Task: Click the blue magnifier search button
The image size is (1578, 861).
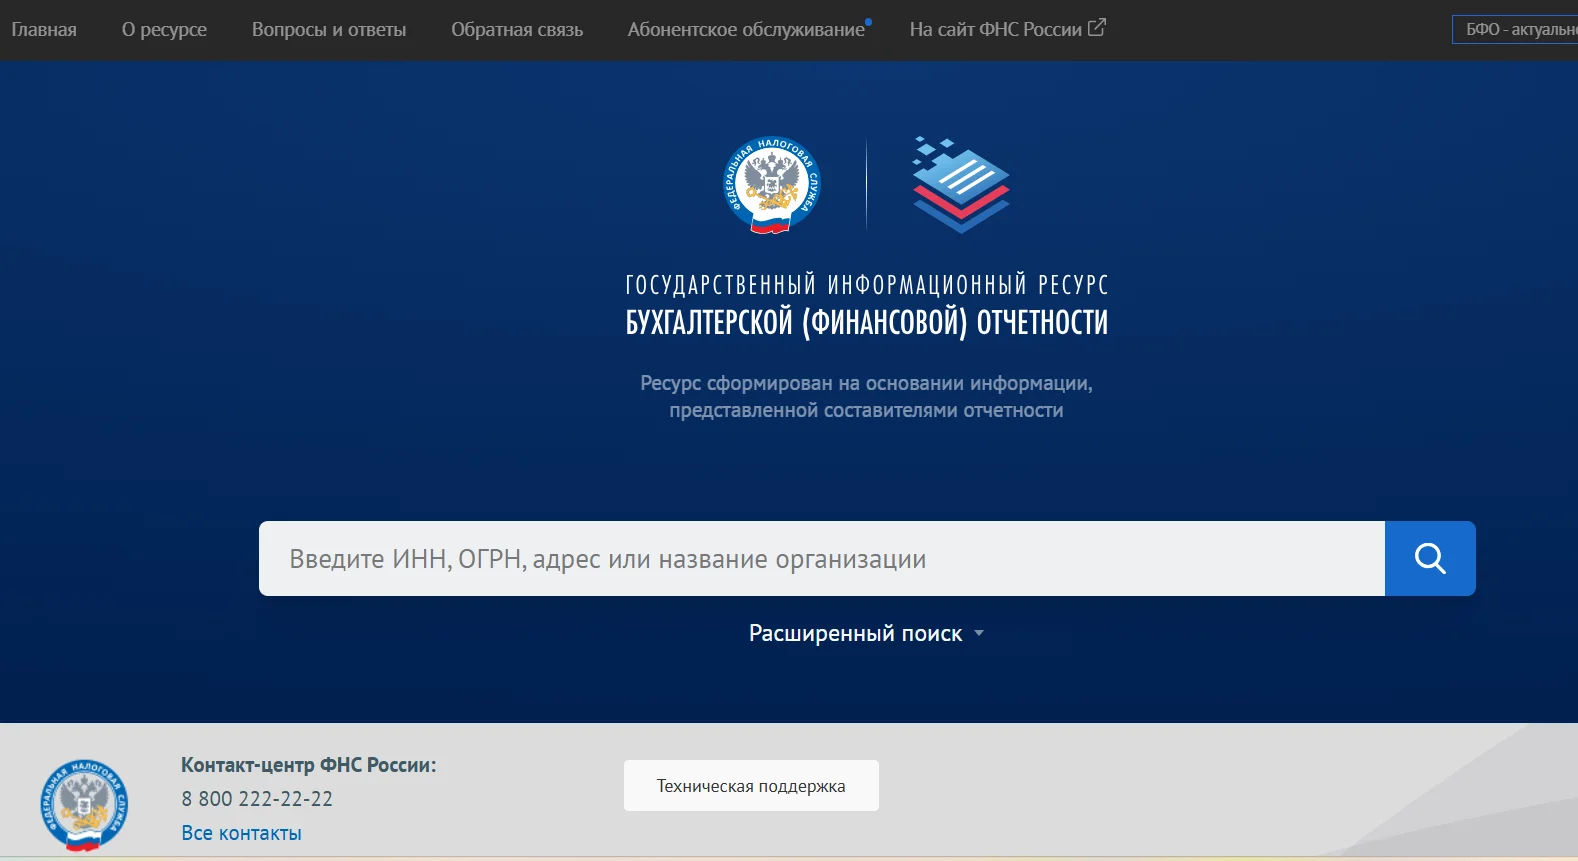Action: point(1430,558)
